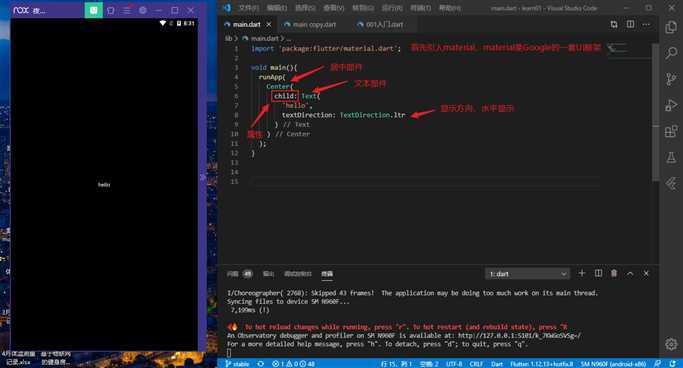This screenshot has height=368, width=683.
Task: Select the SM N960F device in the status bar
Action: [x=613, y=364]
